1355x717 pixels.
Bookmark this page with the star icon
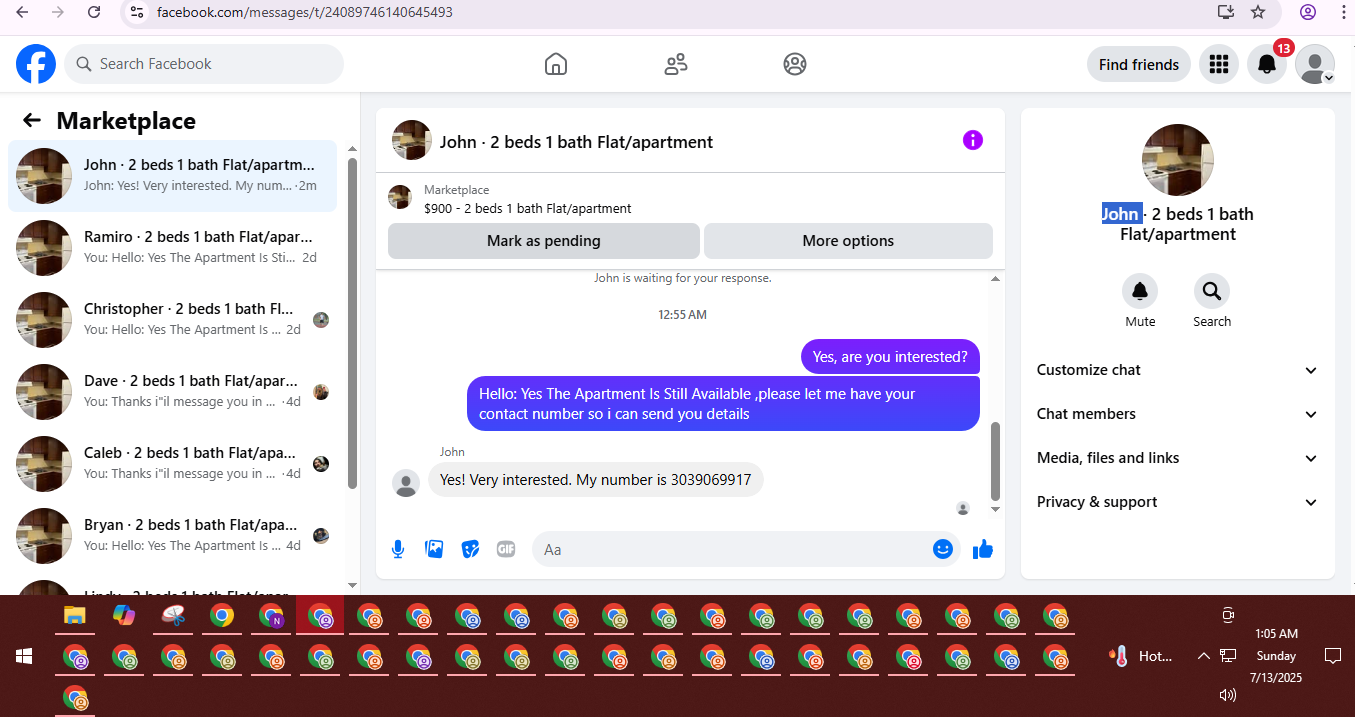[1258, 12]
